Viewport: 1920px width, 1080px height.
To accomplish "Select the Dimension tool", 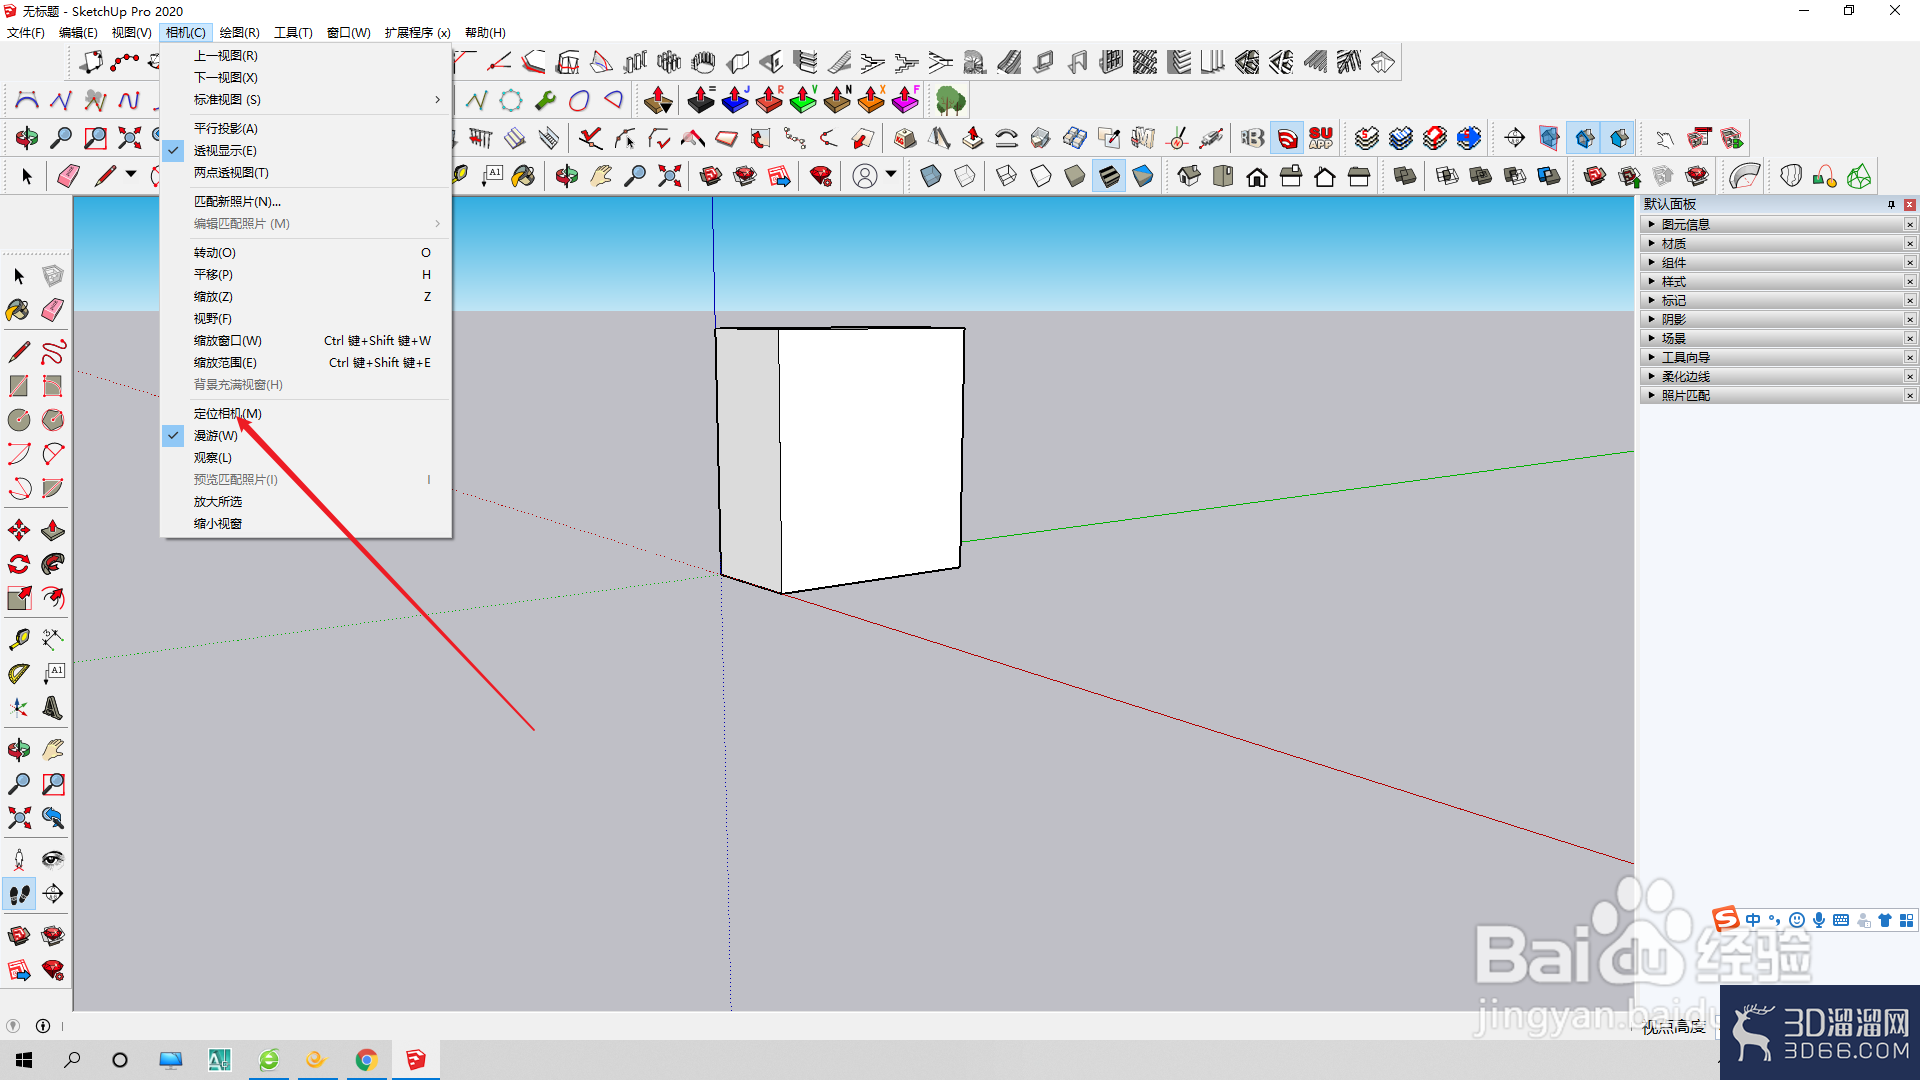I will (x=53, y=640).
